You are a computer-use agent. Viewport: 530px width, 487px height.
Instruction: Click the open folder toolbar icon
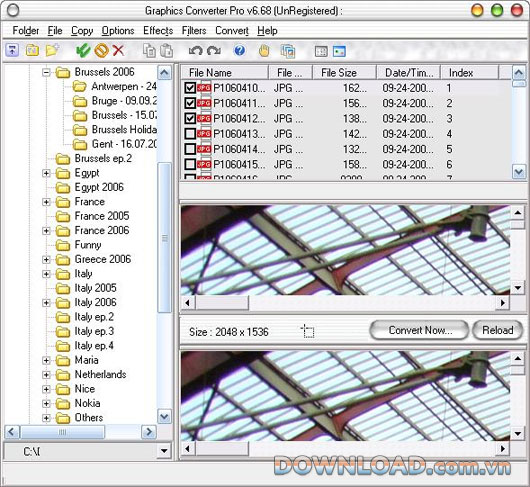tap(32, 51)
